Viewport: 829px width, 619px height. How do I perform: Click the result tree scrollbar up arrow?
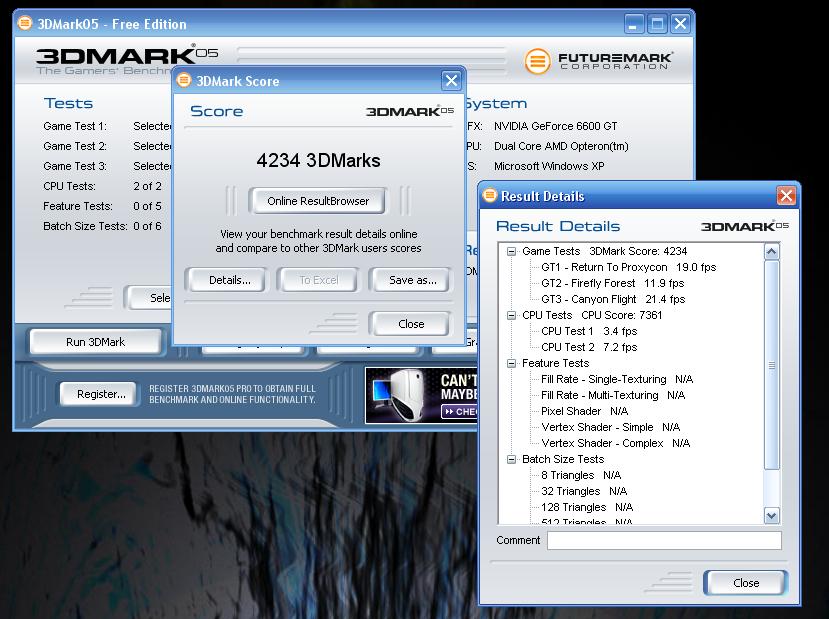click(x=771, y=252)
